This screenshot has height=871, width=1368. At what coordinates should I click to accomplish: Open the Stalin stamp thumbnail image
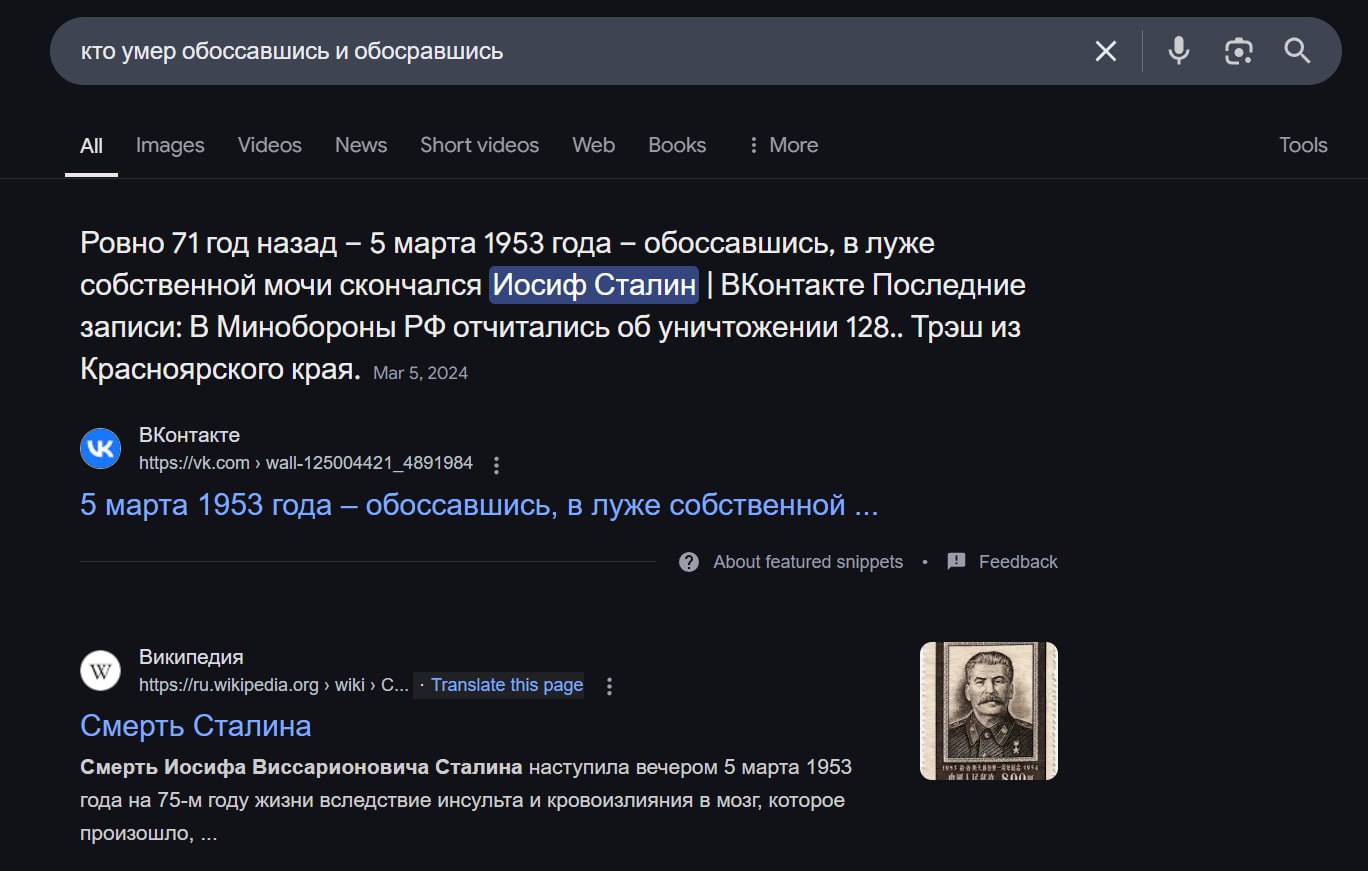(x=989, y=711)
